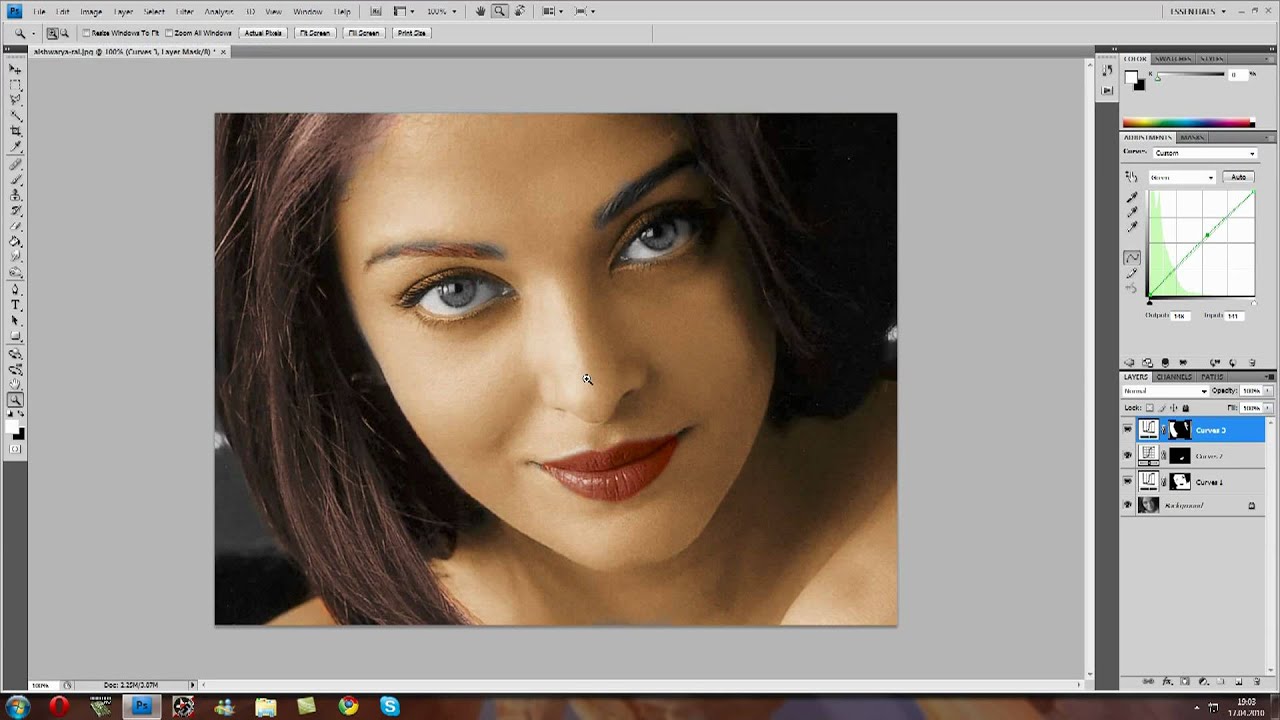Select edit points curve mode button
1280x720 pixels.
click(x=1132, y=257)
